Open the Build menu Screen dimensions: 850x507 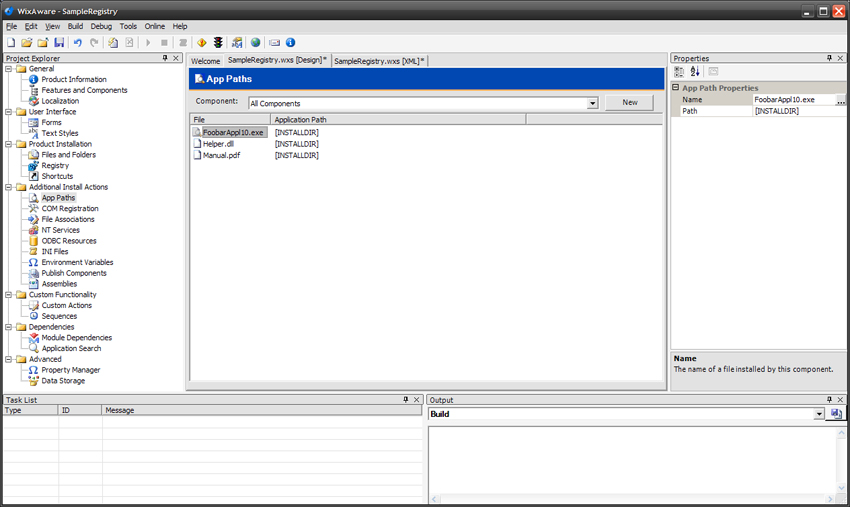pos(75,26)
